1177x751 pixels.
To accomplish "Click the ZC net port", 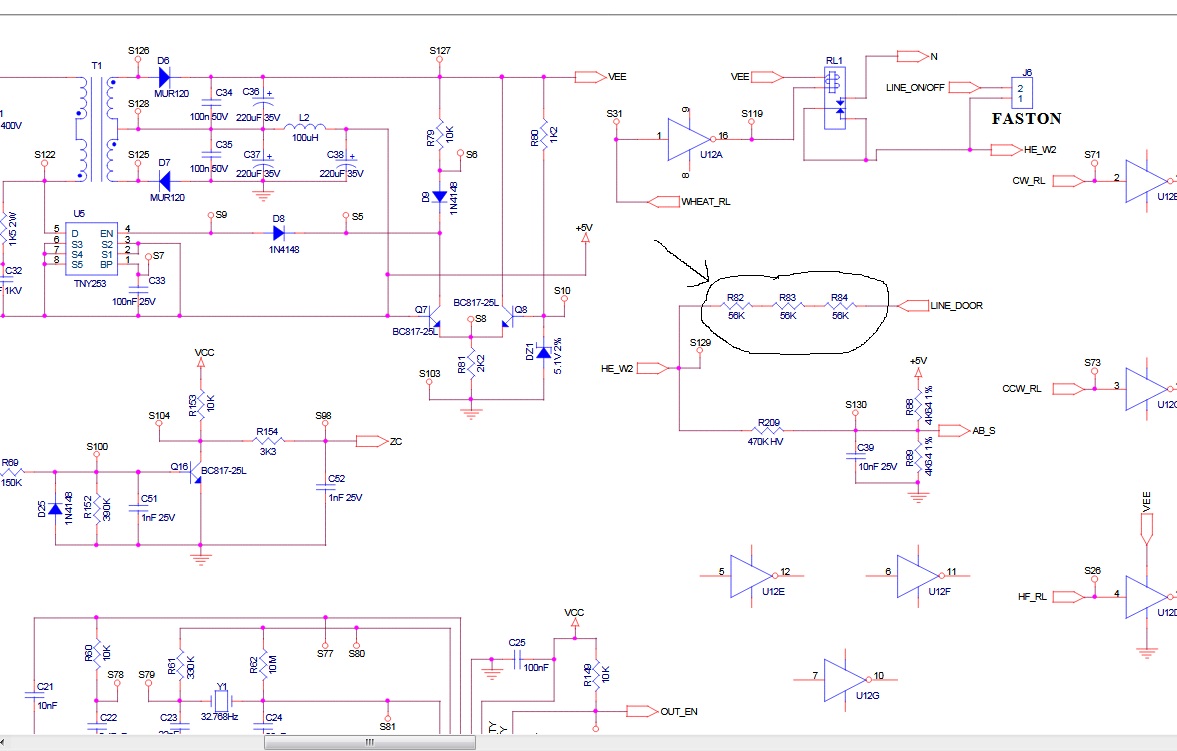I will point(372,441).
